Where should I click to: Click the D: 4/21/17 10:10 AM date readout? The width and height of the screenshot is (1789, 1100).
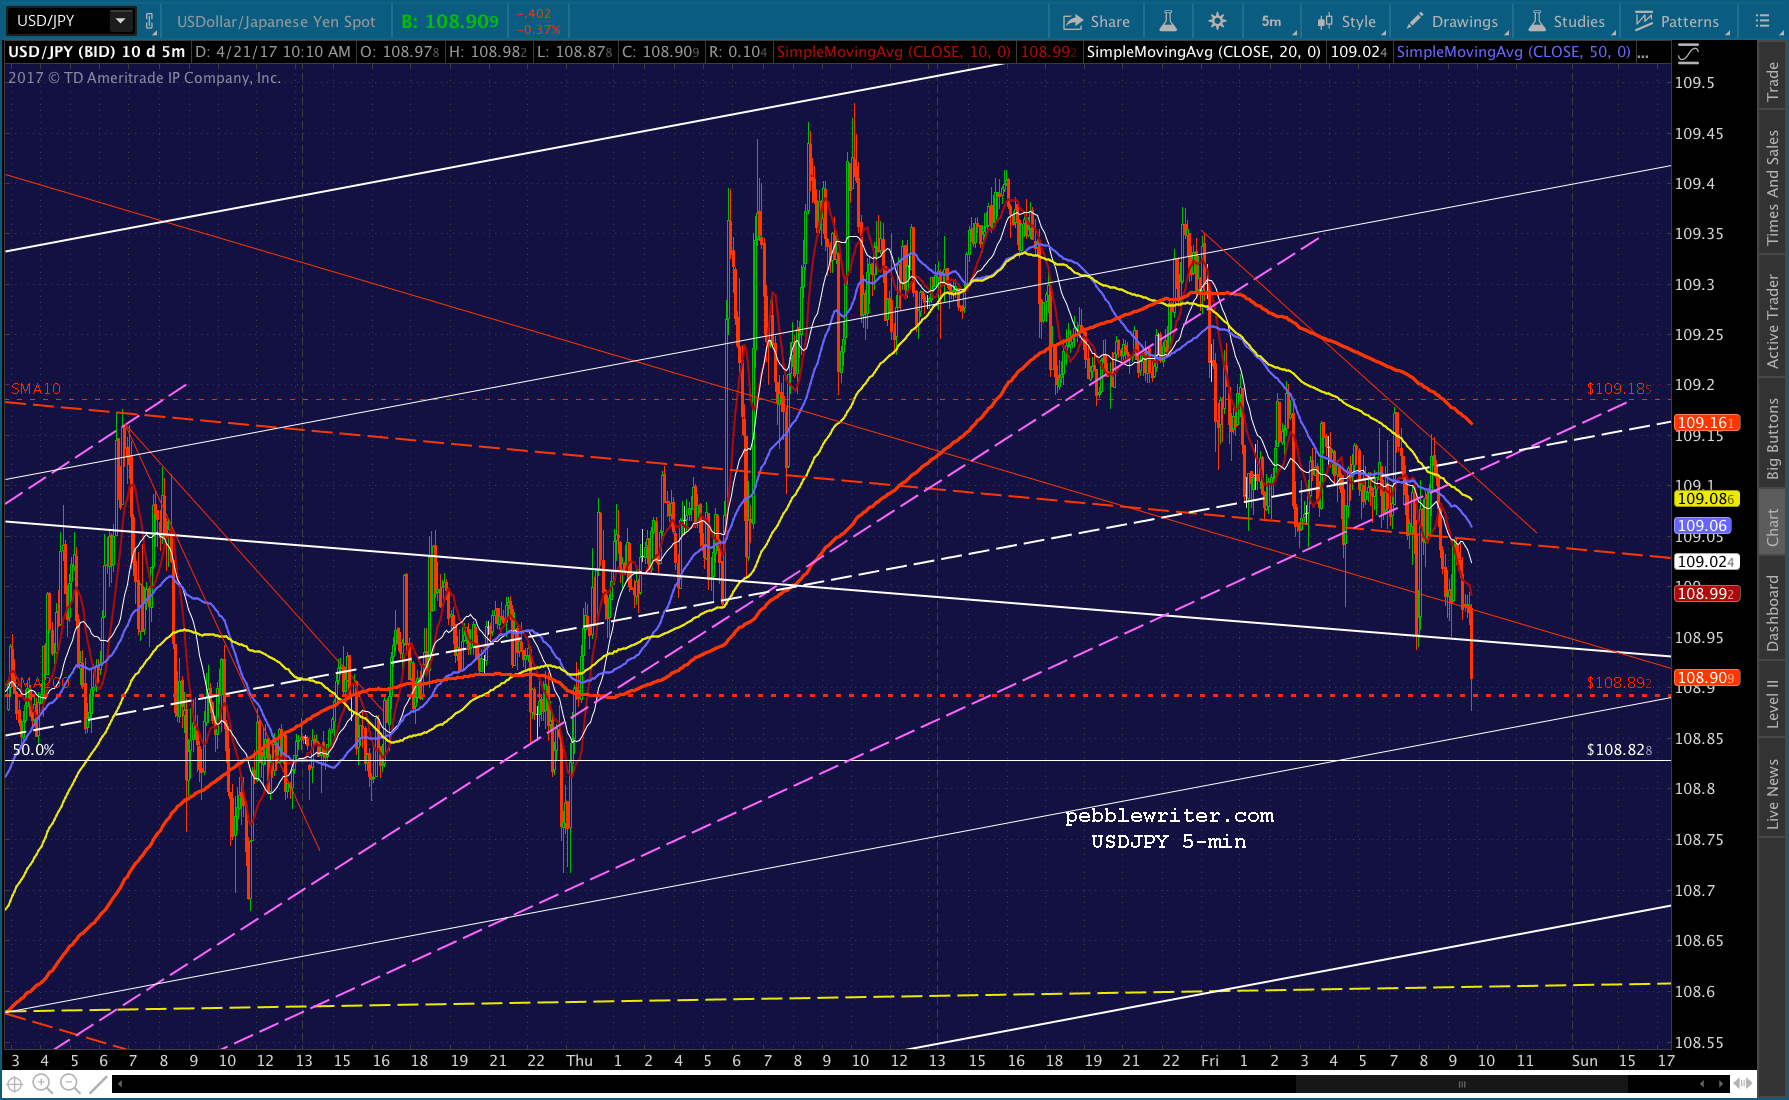pos(273,52)
